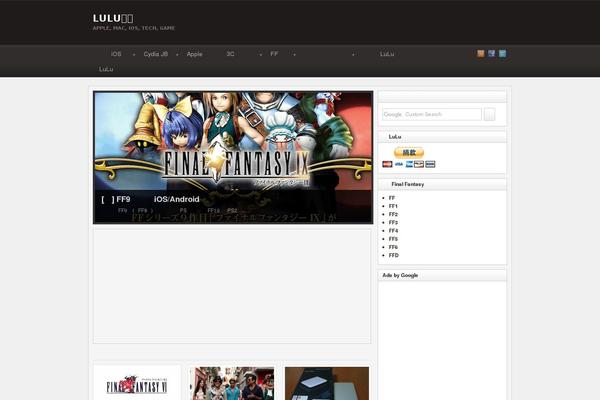Open the Cydia JB navigation menu item
Screen dimensions: 600x400
coord(155,54)
